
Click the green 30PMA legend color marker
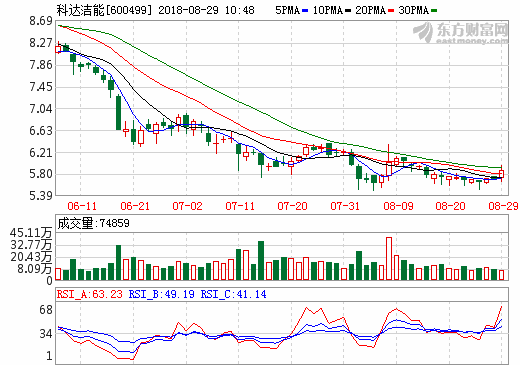(x=434, y=11)
